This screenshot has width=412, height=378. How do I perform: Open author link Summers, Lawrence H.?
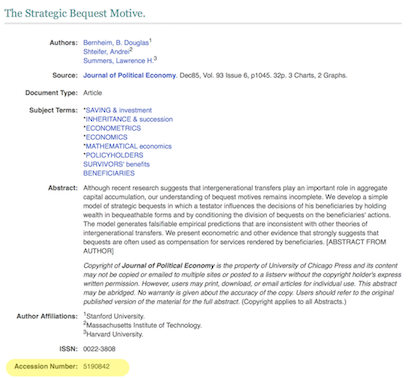click(118, 61)
